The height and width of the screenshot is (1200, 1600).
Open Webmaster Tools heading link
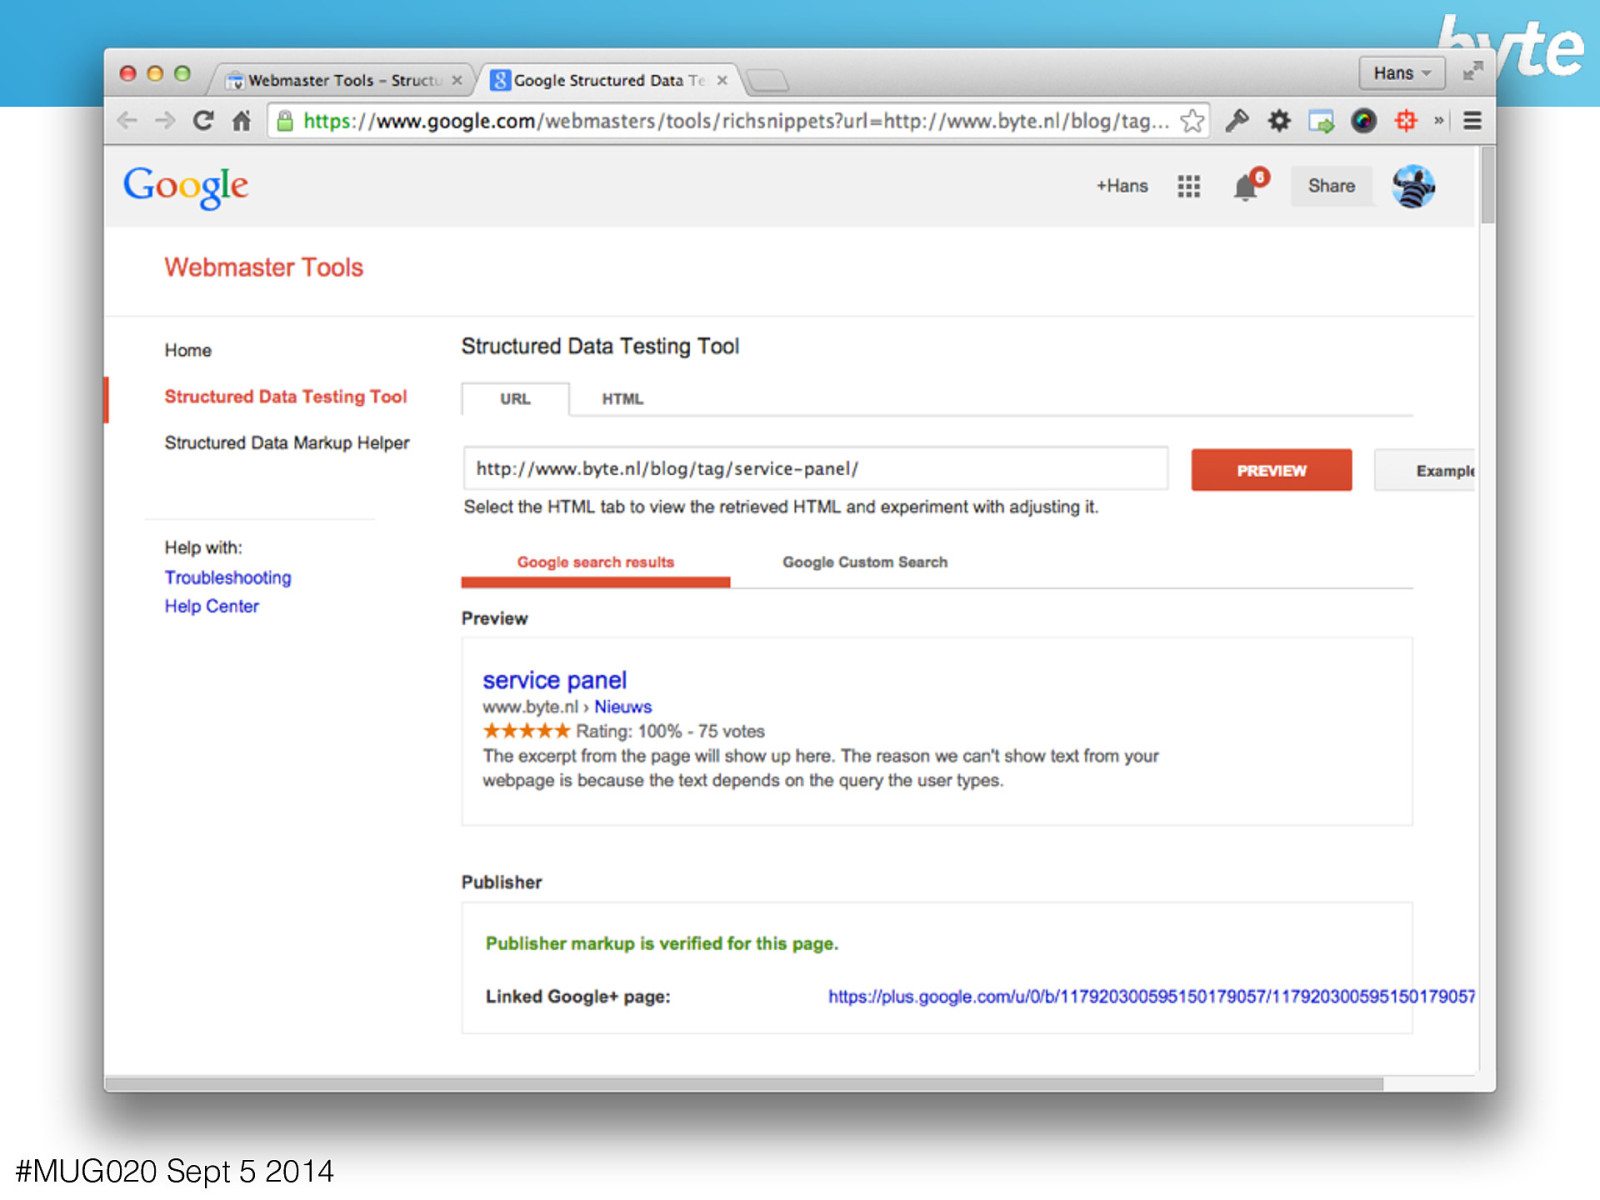[264, 267]
